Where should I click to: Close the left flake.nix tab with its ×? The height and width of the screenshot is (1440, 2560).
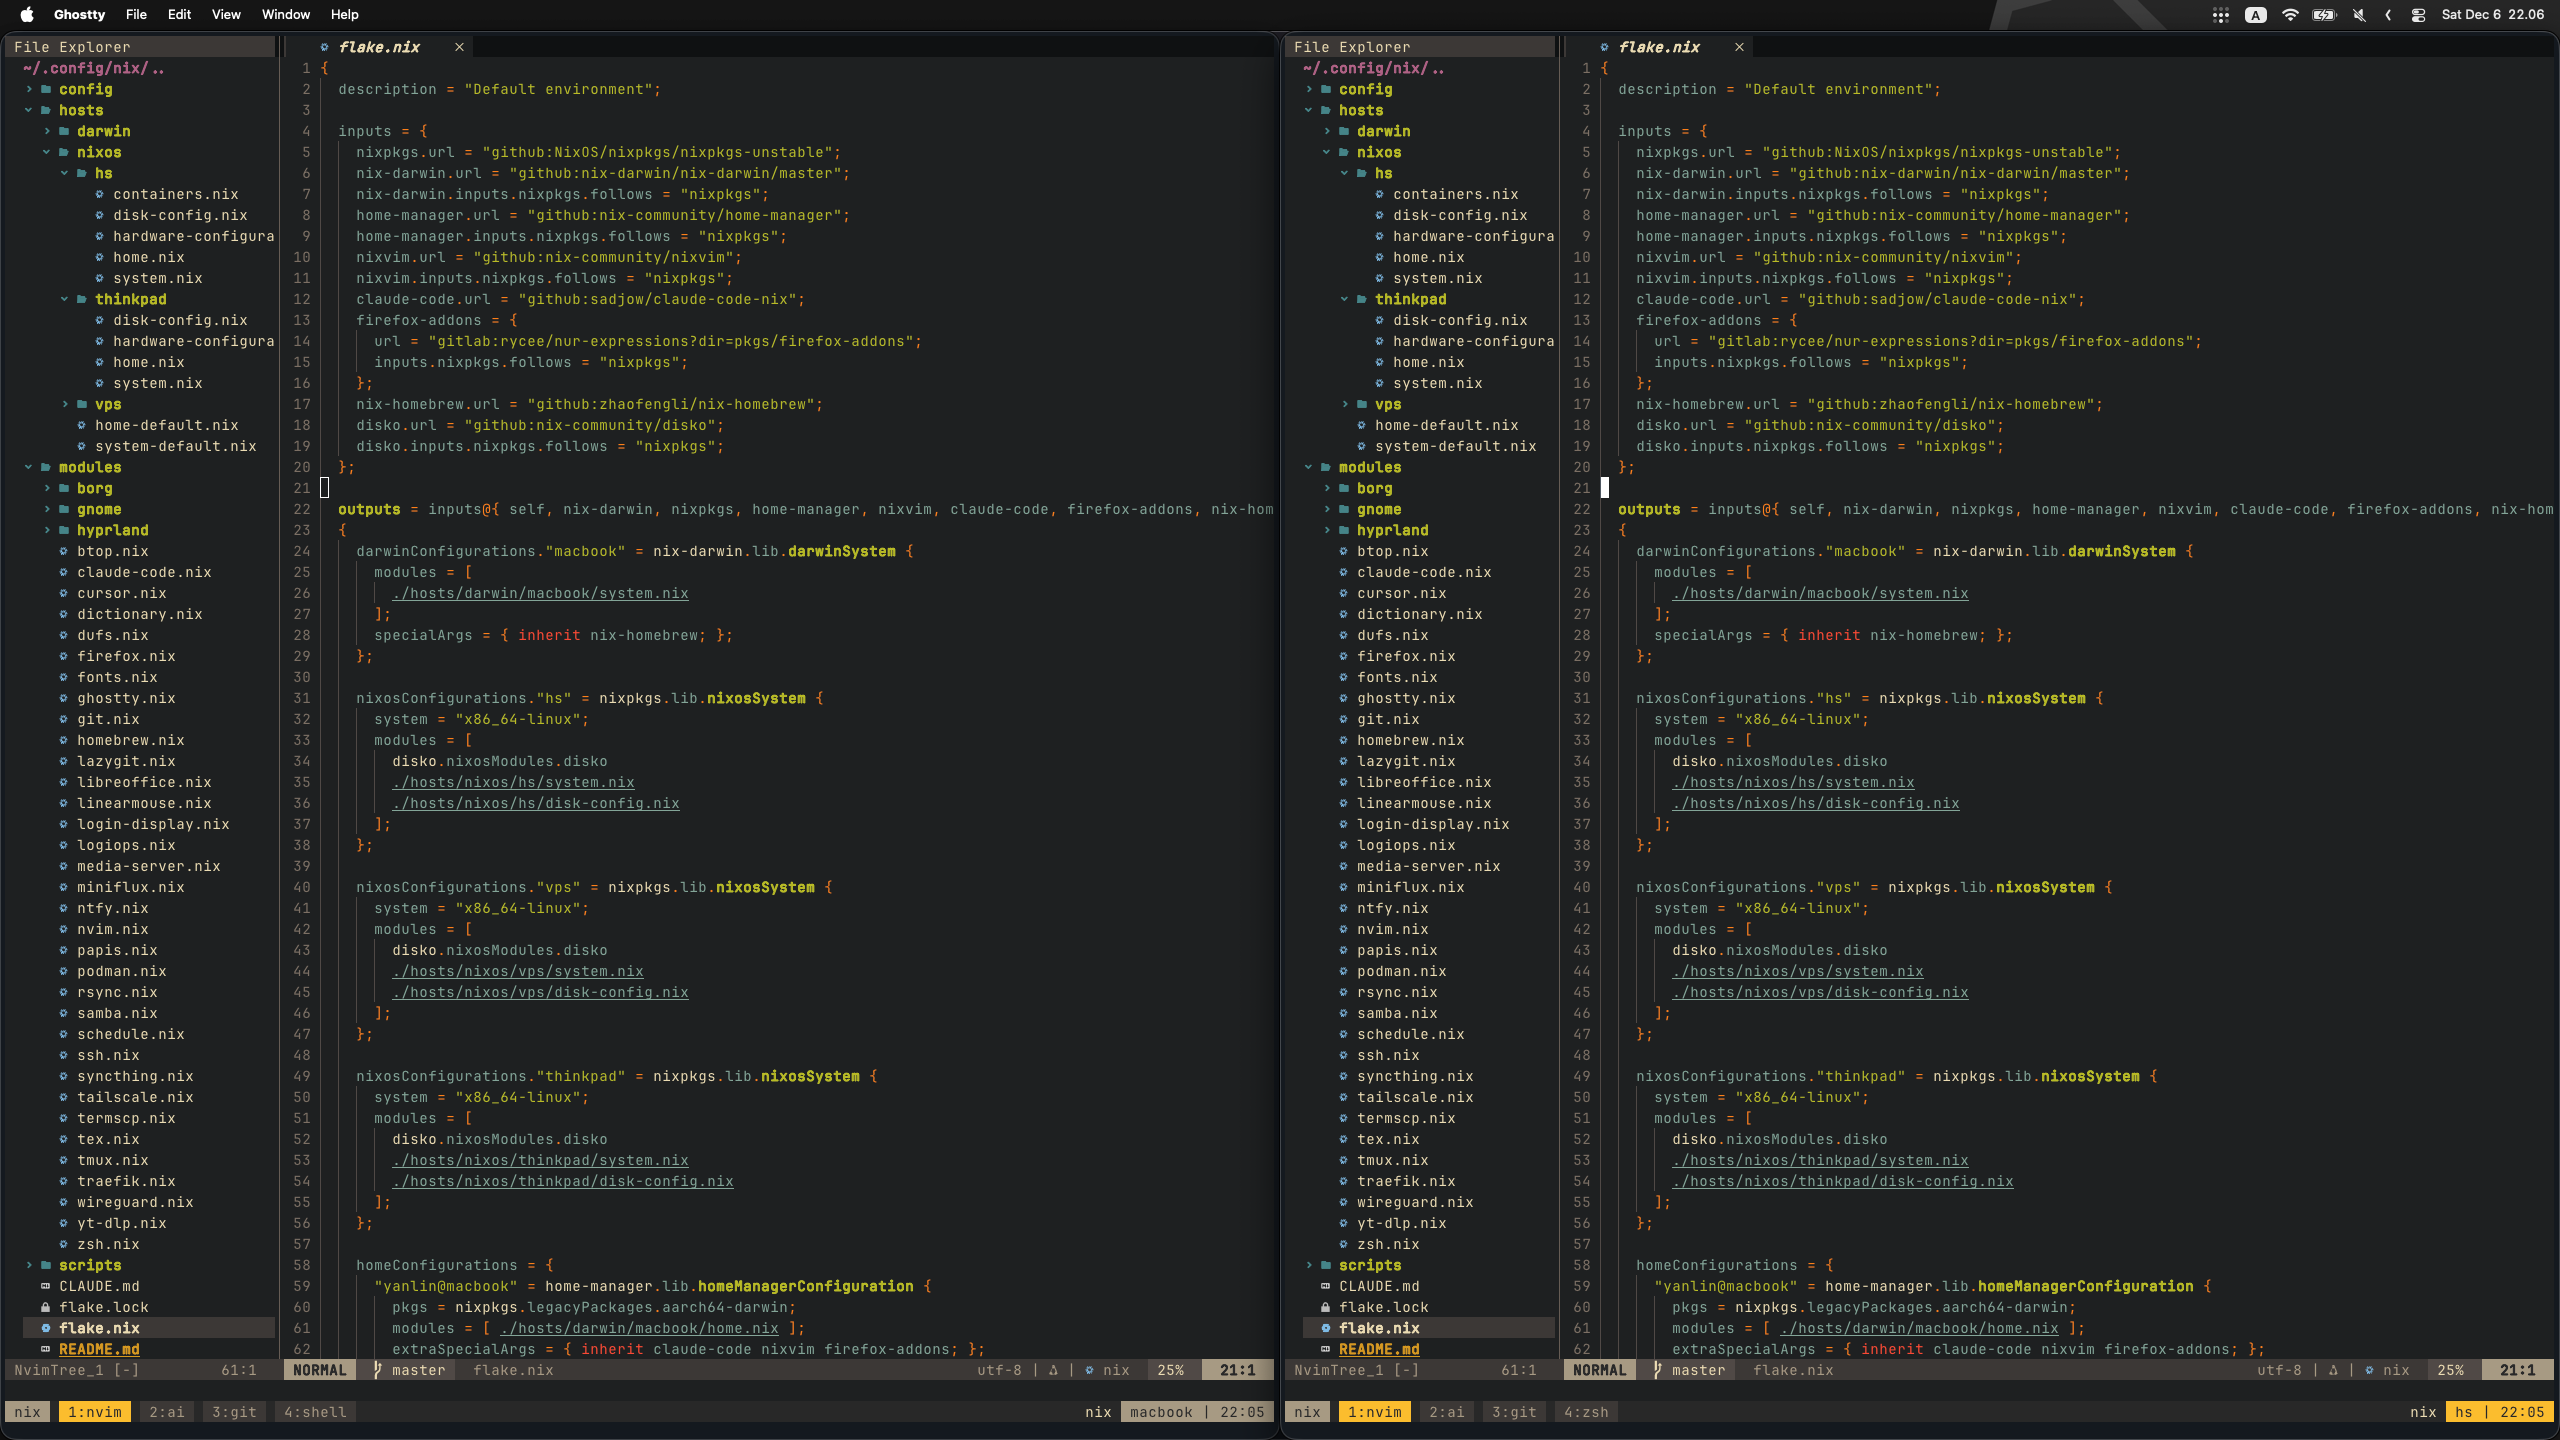459,47
